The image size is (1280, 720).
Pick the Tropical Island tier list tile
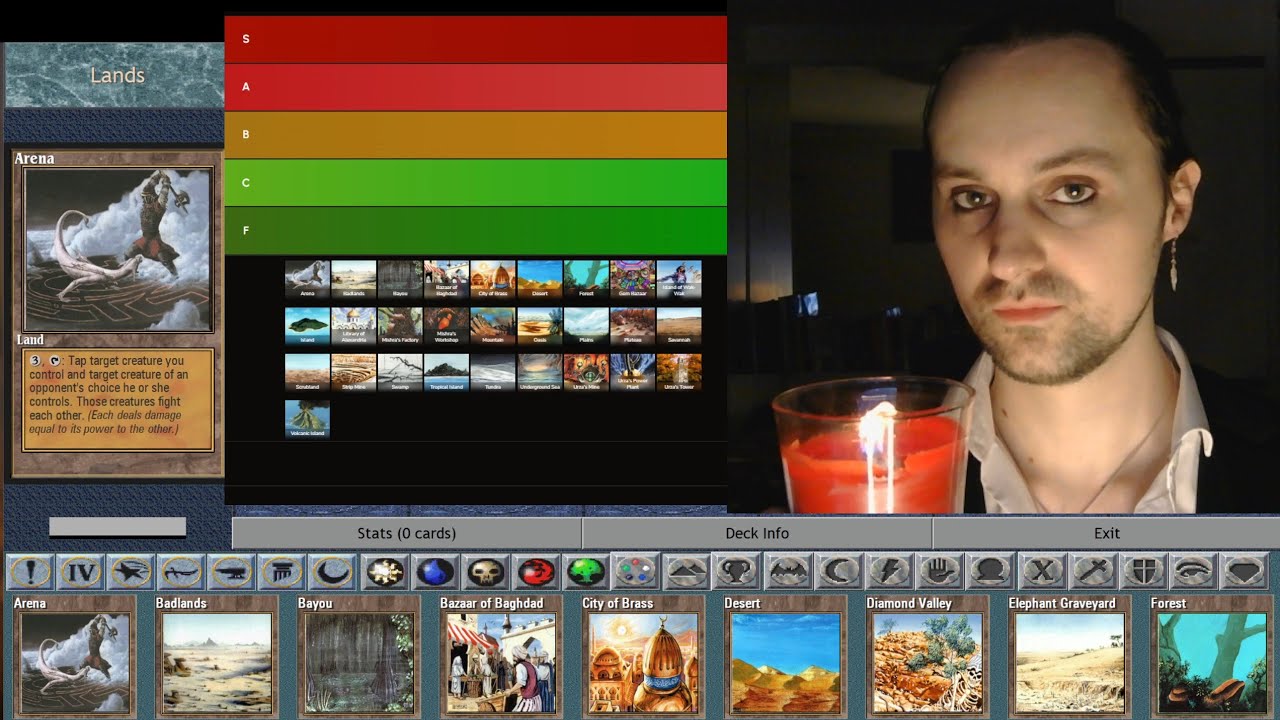tap(446, 372)
